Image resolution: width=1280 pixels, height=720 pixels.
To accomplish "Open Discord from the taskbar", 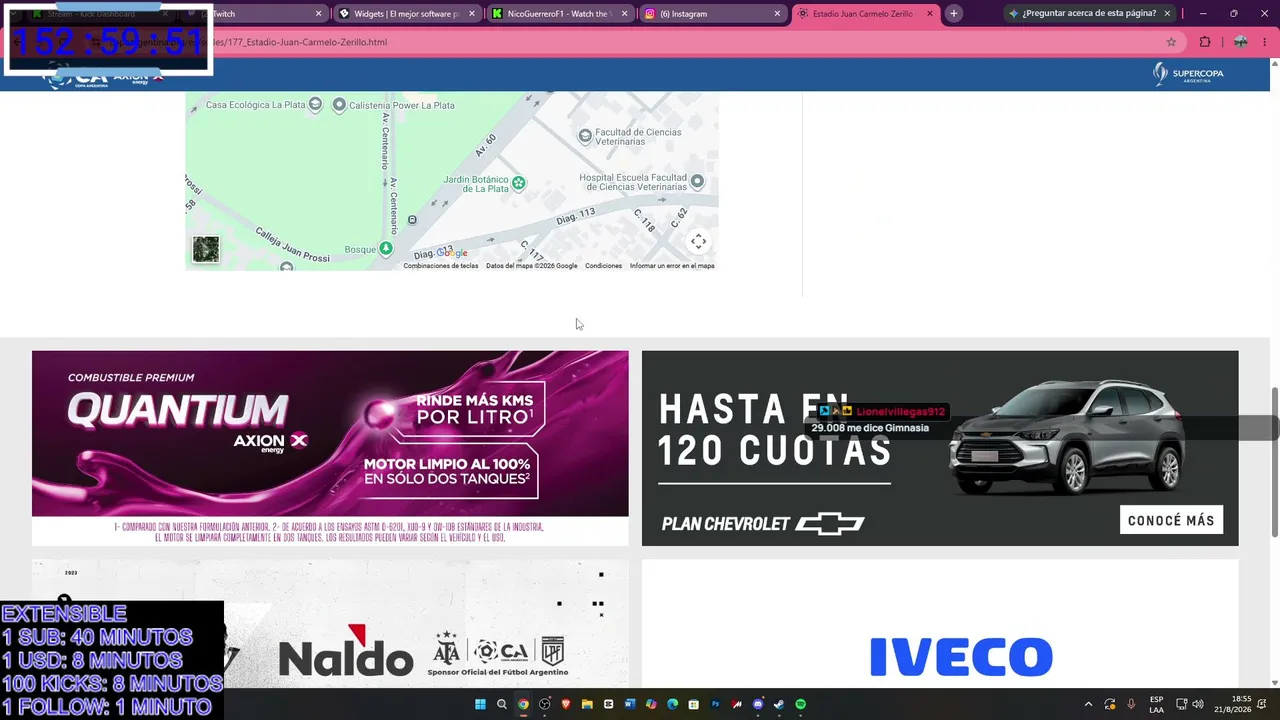I will [x=758, y=704].
